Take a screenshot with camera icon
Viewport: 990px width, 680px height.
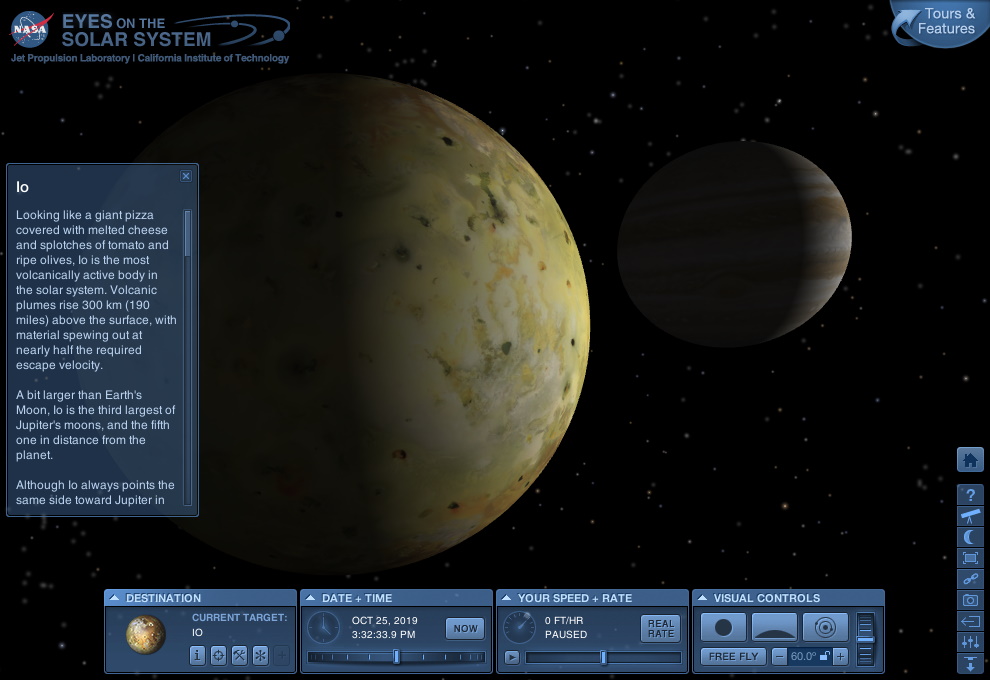point(970,600)
